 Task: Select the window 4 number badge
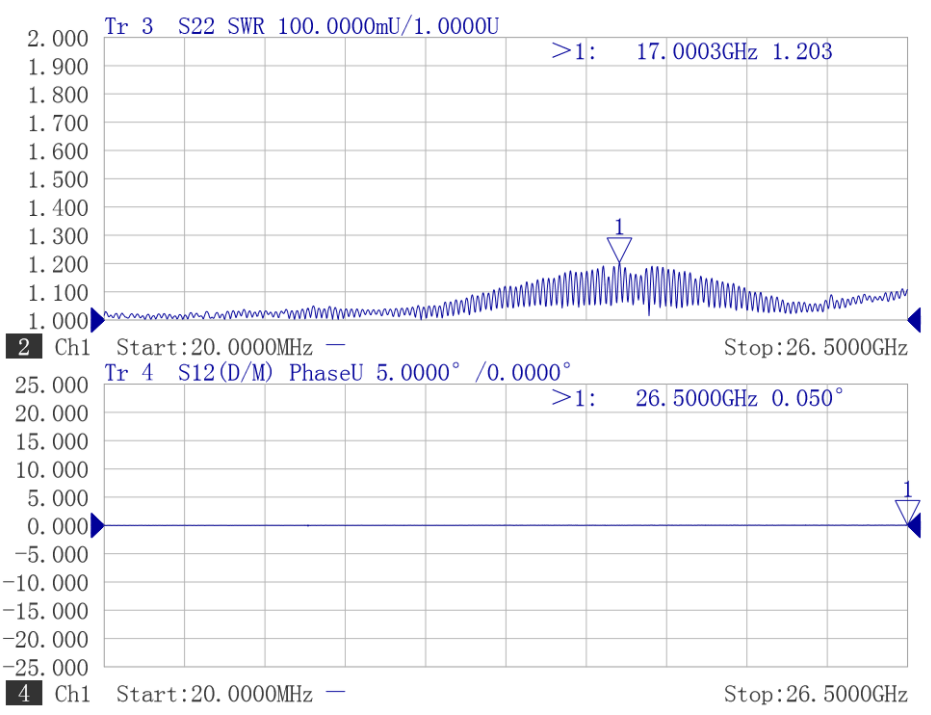[24, 694]
